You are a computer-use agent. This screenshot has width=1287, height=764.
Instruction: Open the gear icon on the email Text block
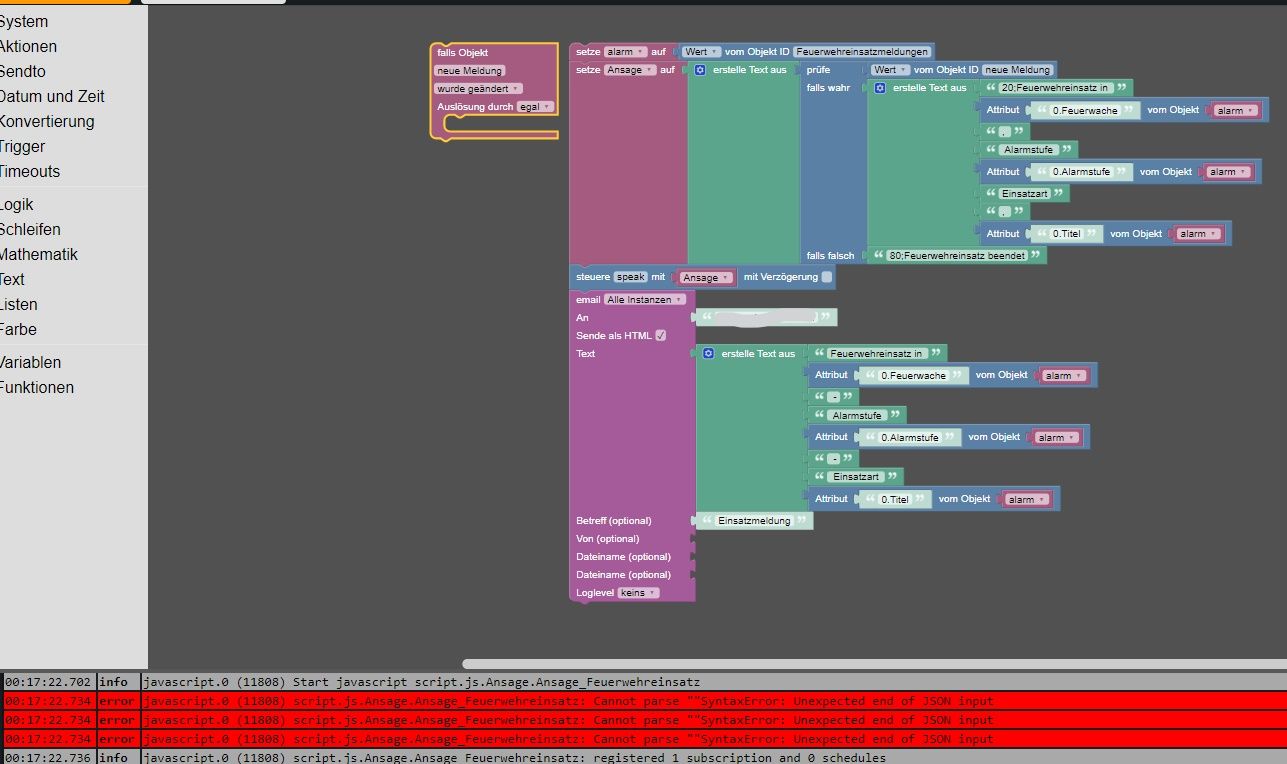(708, 354)
